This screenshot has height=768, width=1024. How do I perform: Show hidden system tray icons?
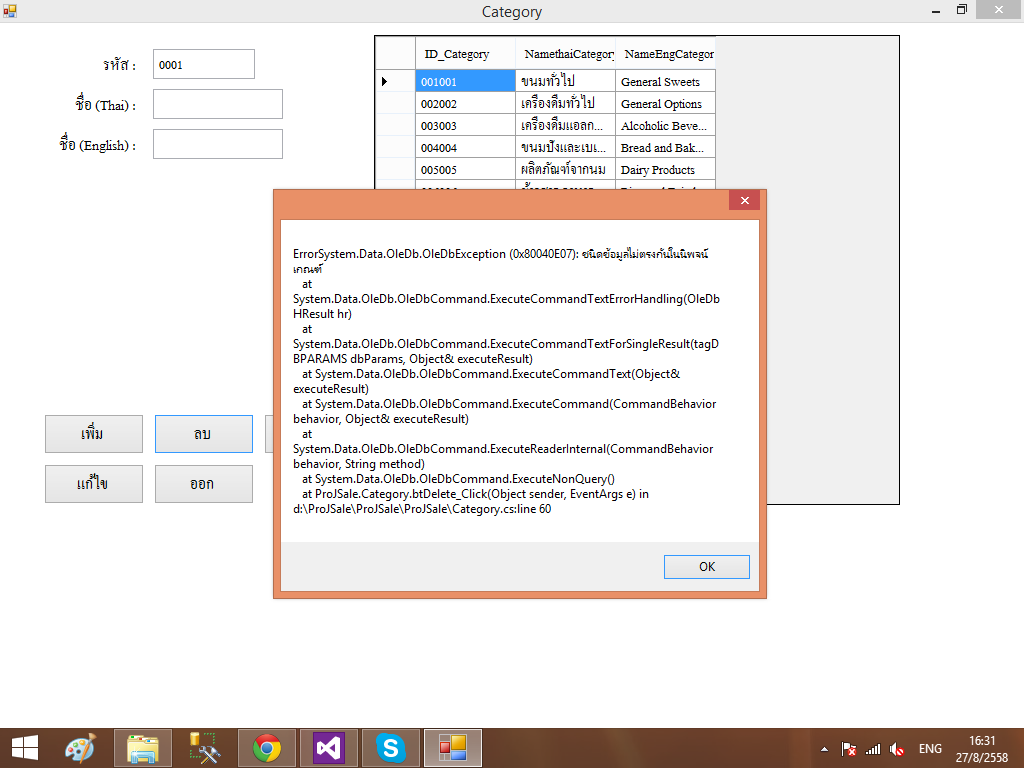tap(824, 750)
